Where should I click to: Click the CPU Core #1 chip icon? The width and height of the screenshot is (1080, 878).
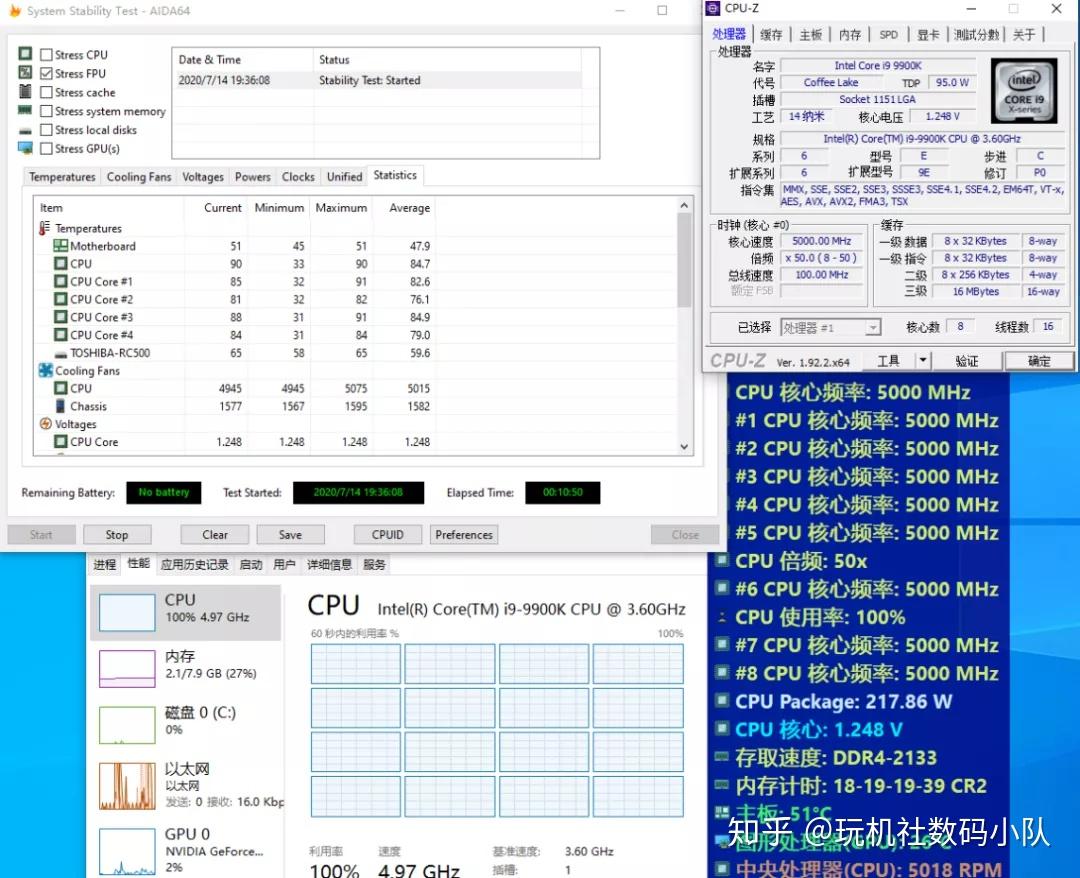tap(61, 282)
